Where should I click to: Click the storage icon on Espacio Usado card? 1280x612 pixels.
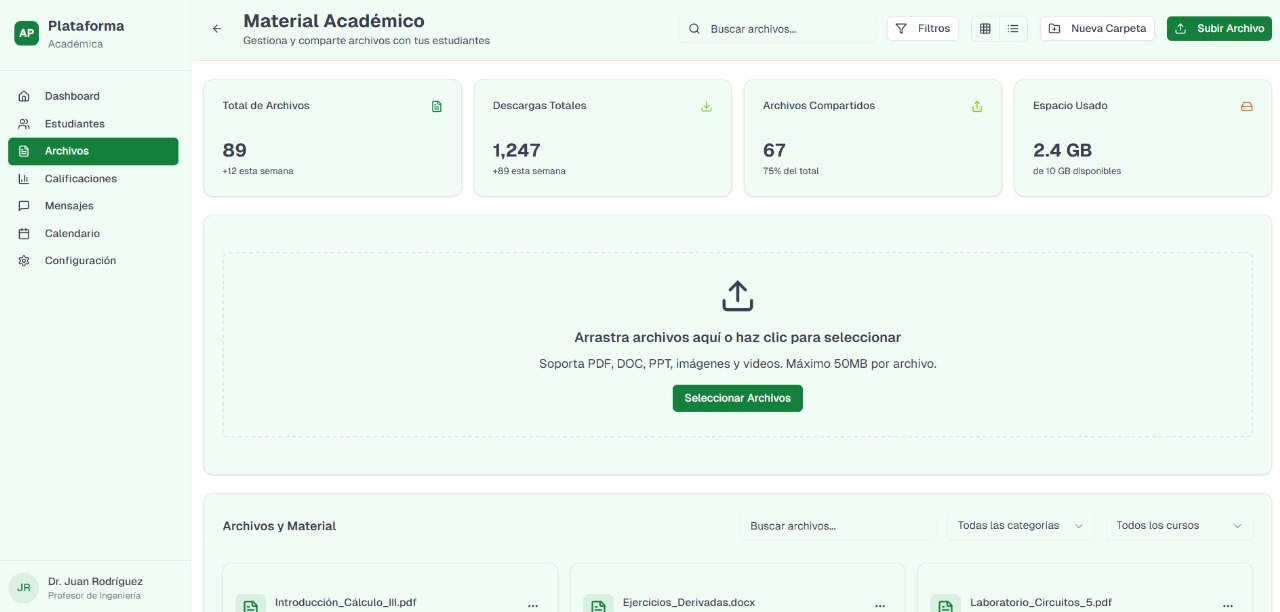[1247, 106]
